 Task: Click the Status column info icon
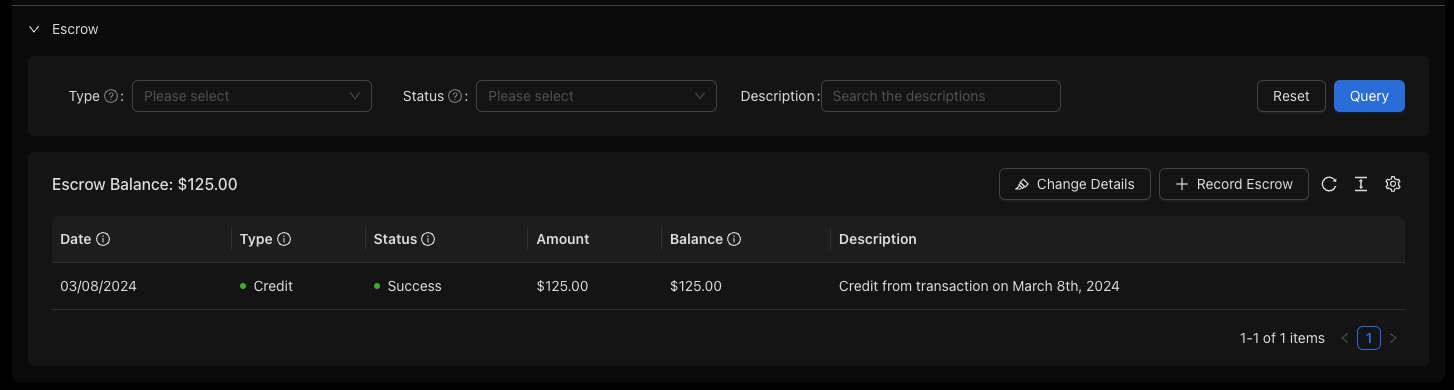point(428,239)
